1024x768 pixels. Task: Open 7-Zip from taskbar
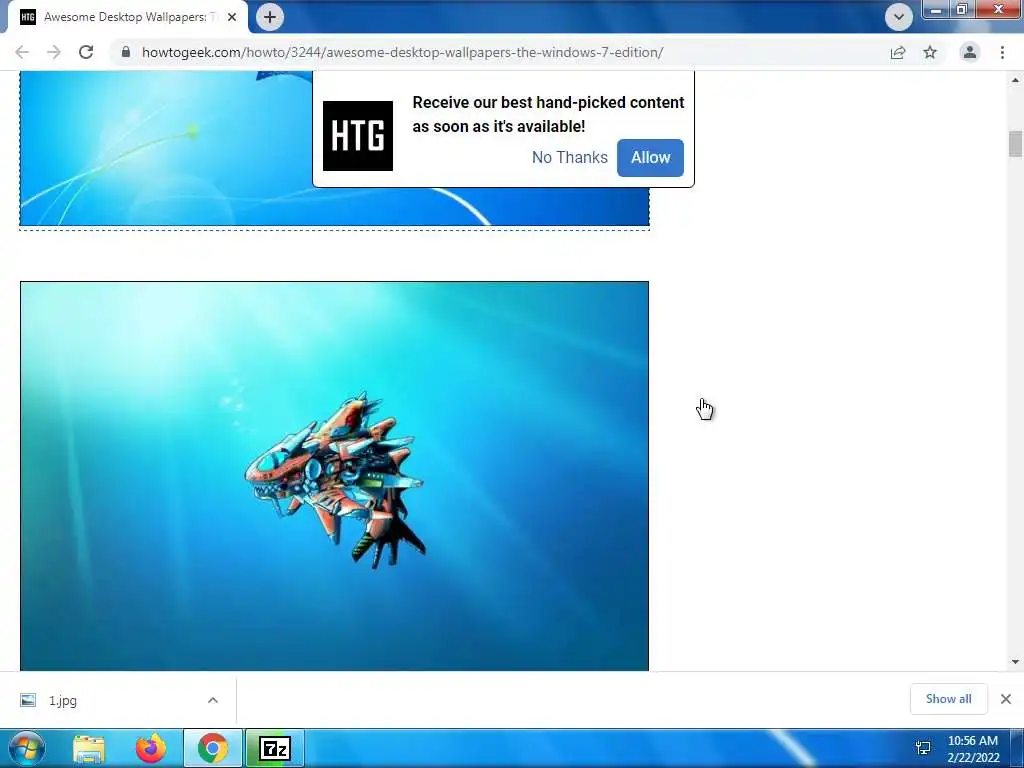275,748
